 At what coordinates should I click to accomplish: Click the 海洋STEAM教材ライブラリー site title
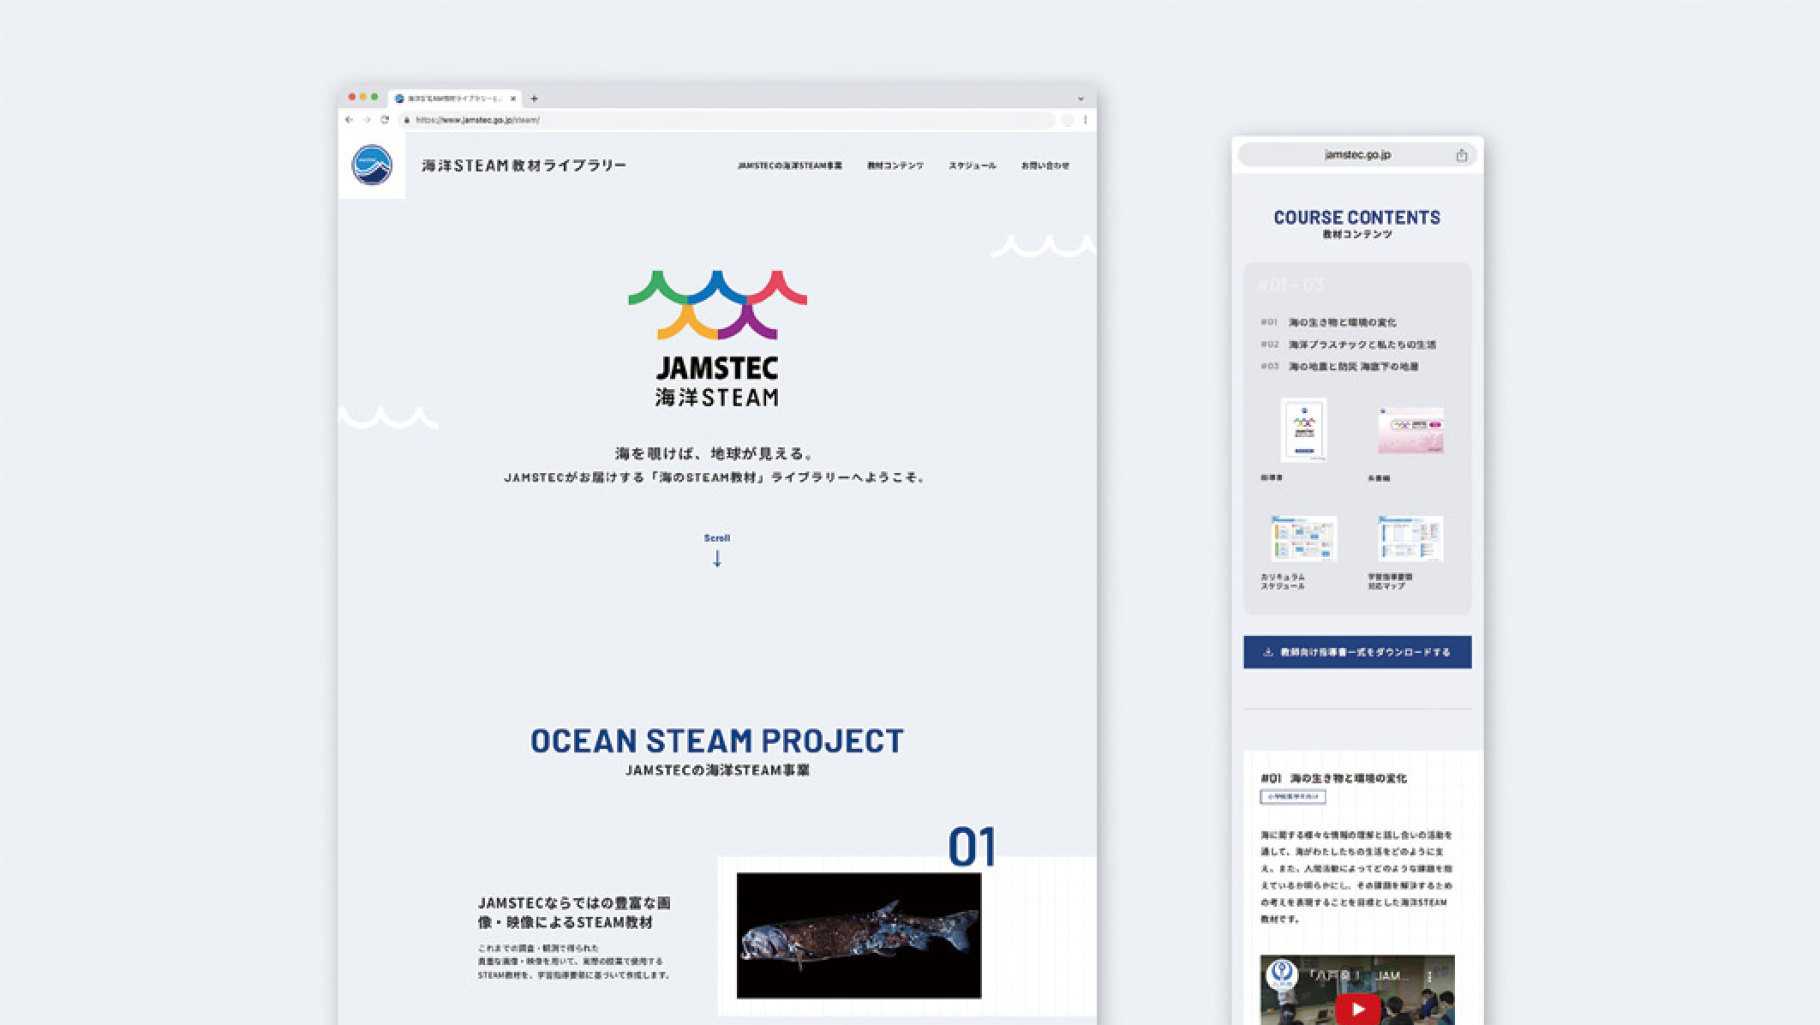click(524, 166)
